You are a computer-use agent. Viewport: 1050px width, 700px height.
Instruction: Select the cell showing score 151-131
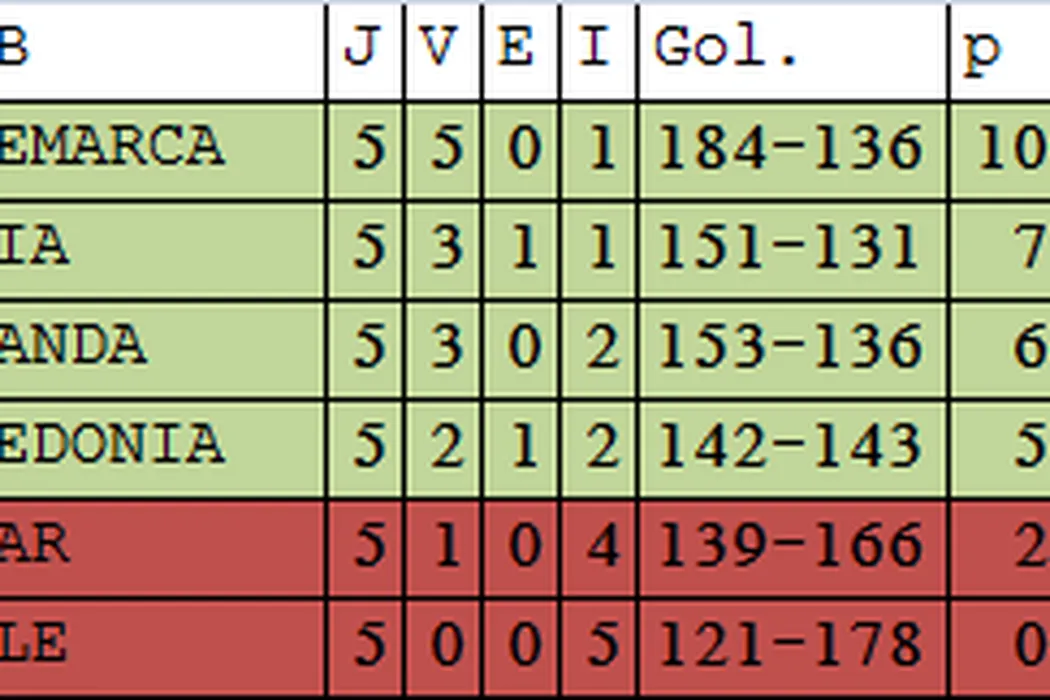[791, 248]
